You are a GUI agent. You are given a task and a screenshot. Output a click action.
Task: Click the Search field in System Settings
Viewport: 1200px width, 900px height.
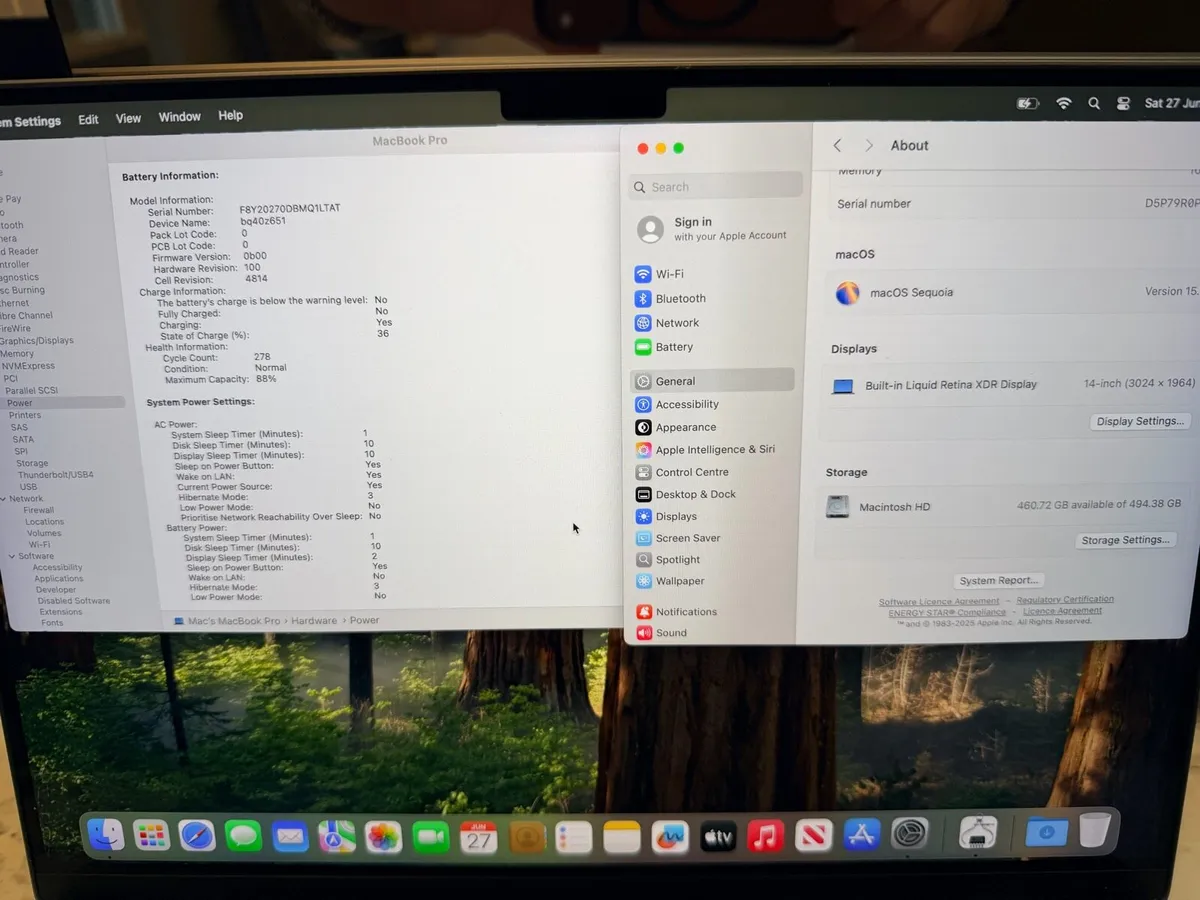click(716, 186)
